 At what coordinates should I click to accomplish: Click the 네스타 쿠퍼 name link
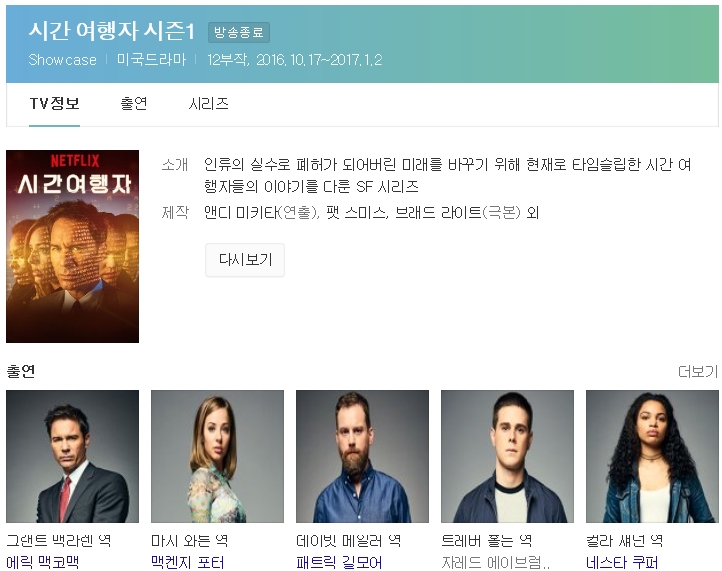(x=622, y=562)
